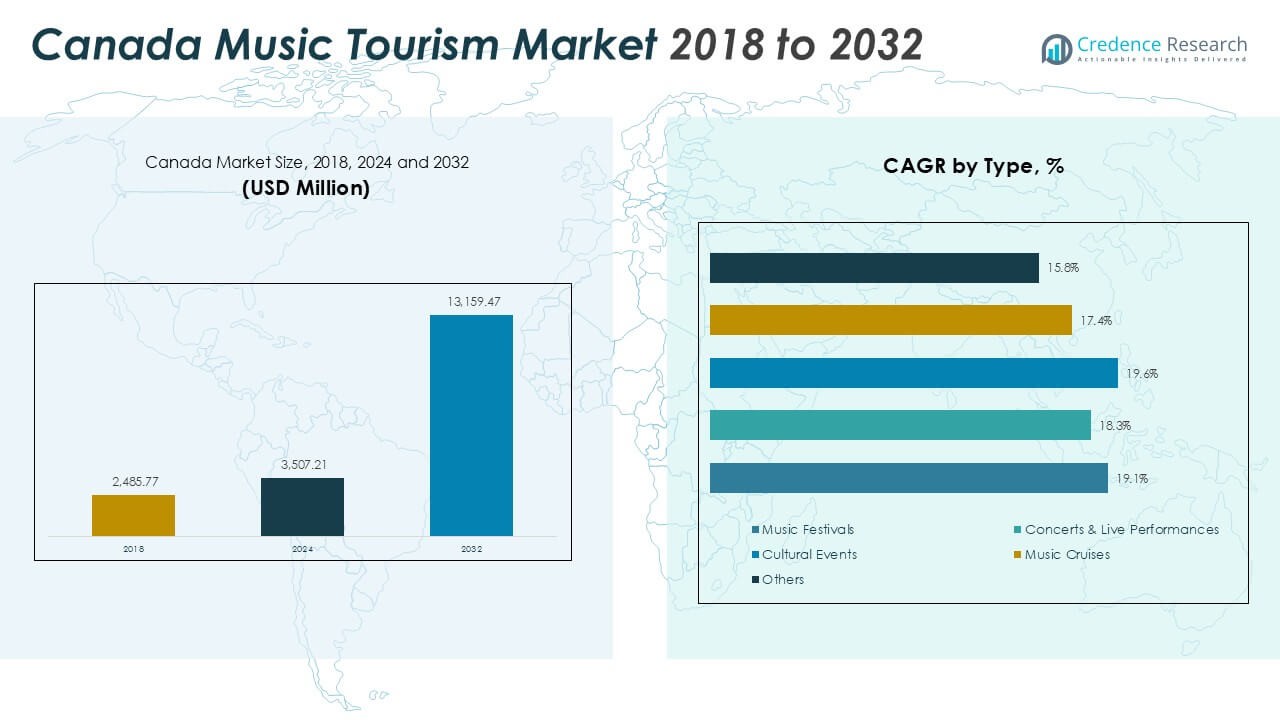The width and height of the screenshot is (1280, 720).
Task: Click the Credence Research logo icon
Action: coord(1056,48)
